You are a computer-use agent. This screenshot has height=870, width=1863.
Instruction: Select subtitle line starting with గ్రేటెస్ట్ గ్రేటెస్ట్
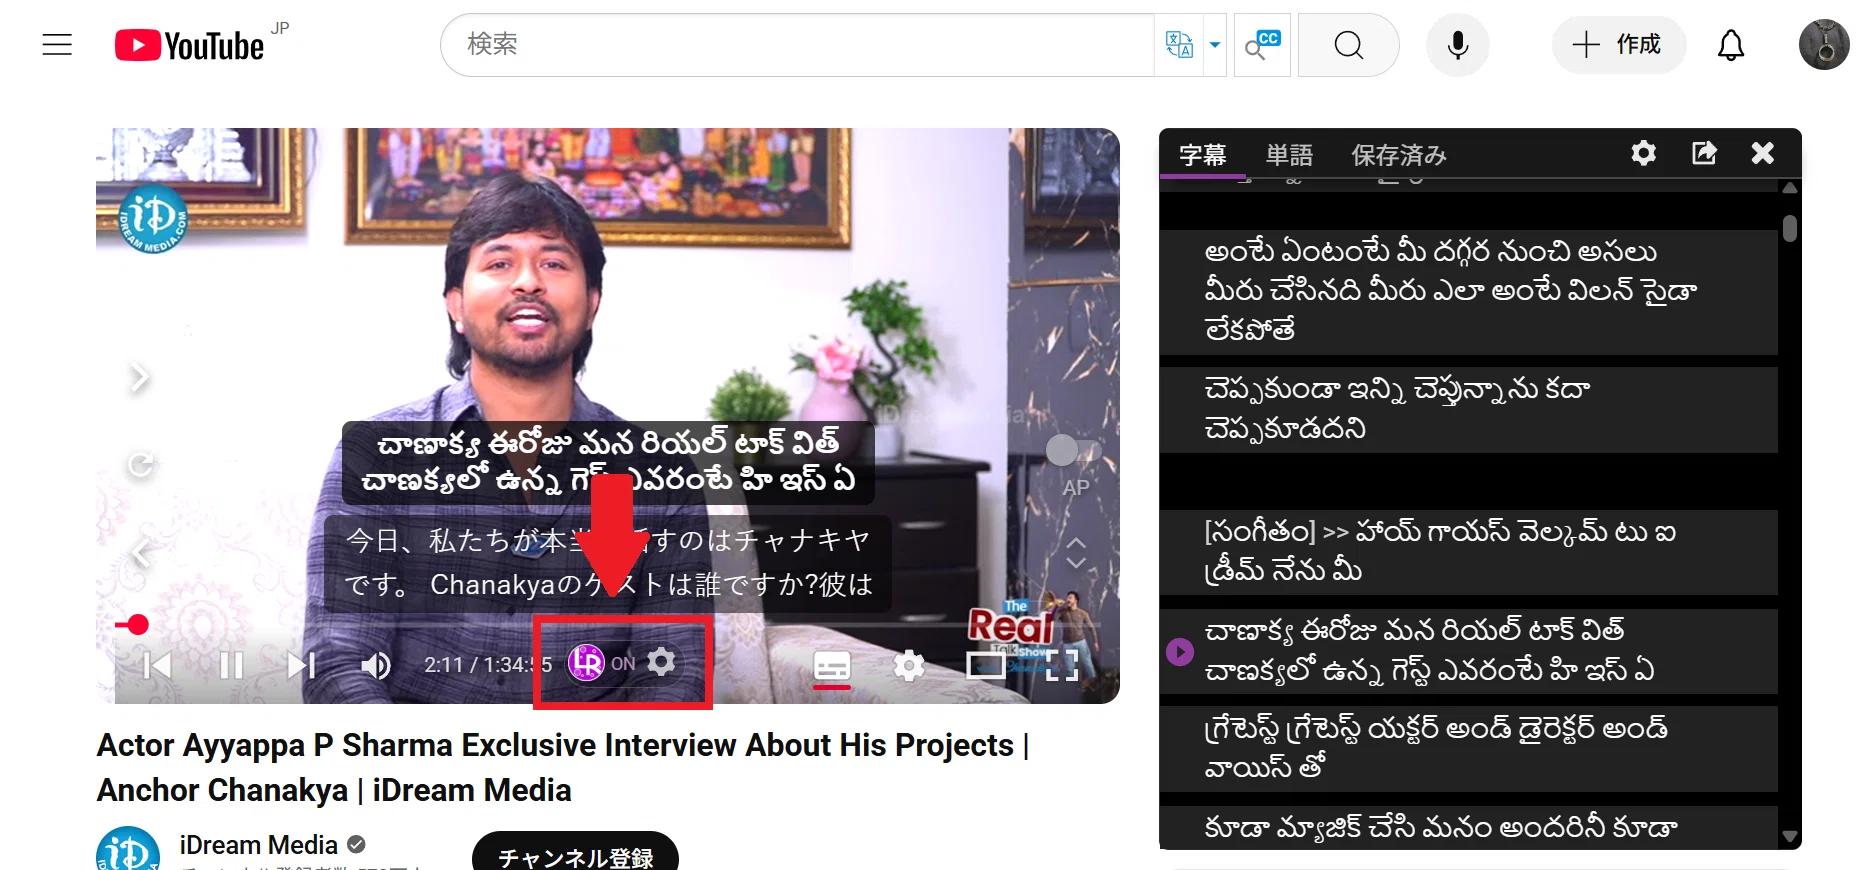tap(1468, 748)
